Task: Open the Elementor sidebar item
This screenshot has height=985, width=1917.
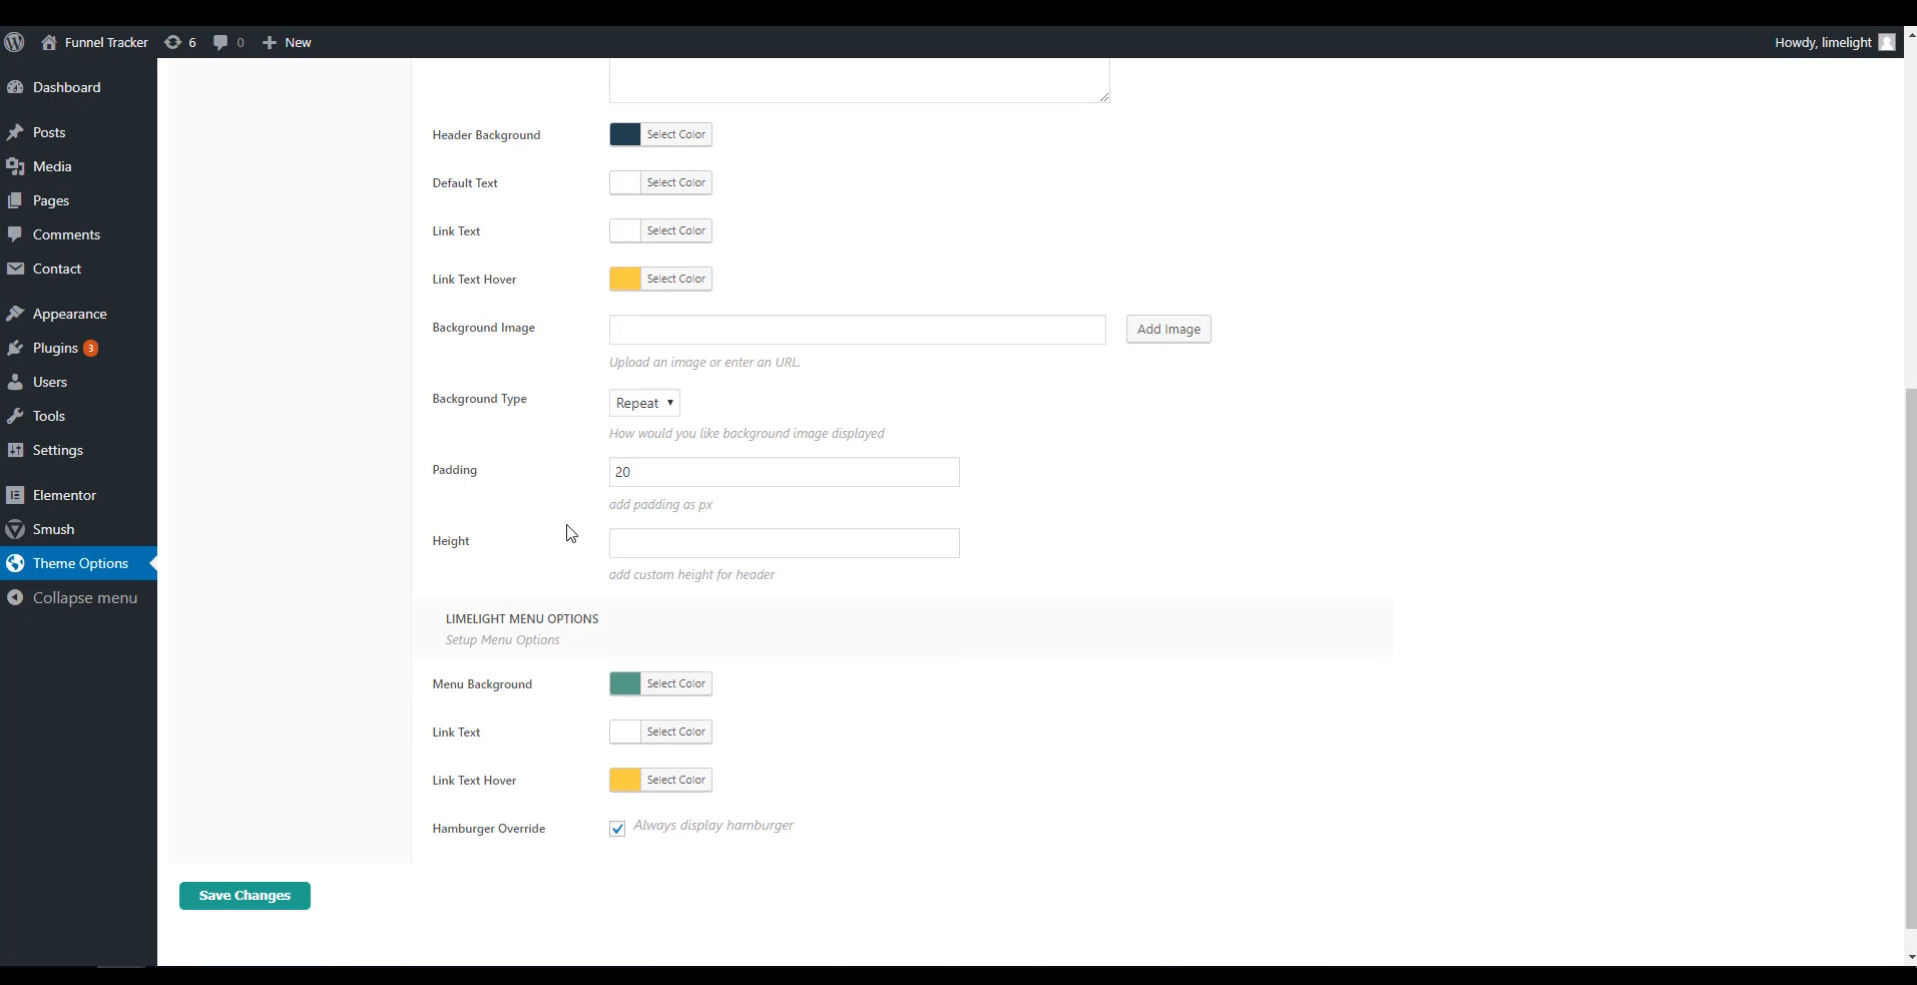Action: pos(64,495)
